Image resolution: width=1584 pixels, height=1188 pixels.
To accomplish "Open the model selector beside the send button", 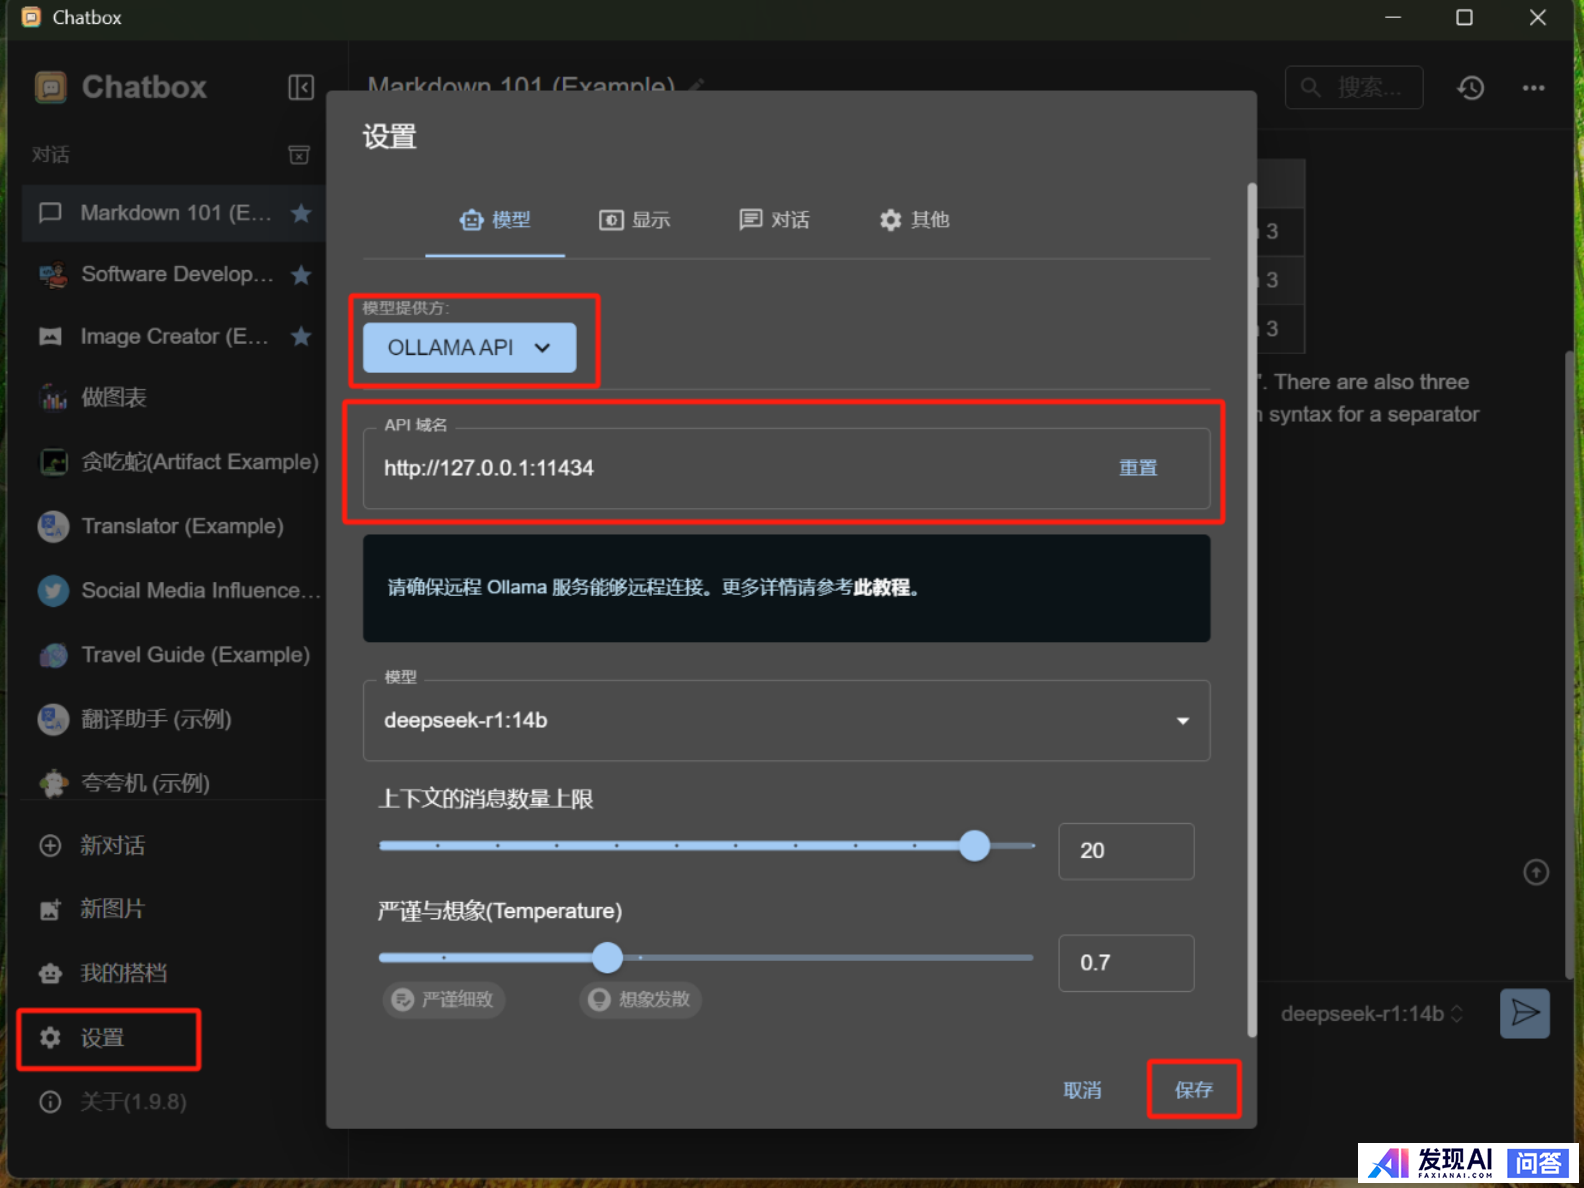I will (x=1371, y=1014).
